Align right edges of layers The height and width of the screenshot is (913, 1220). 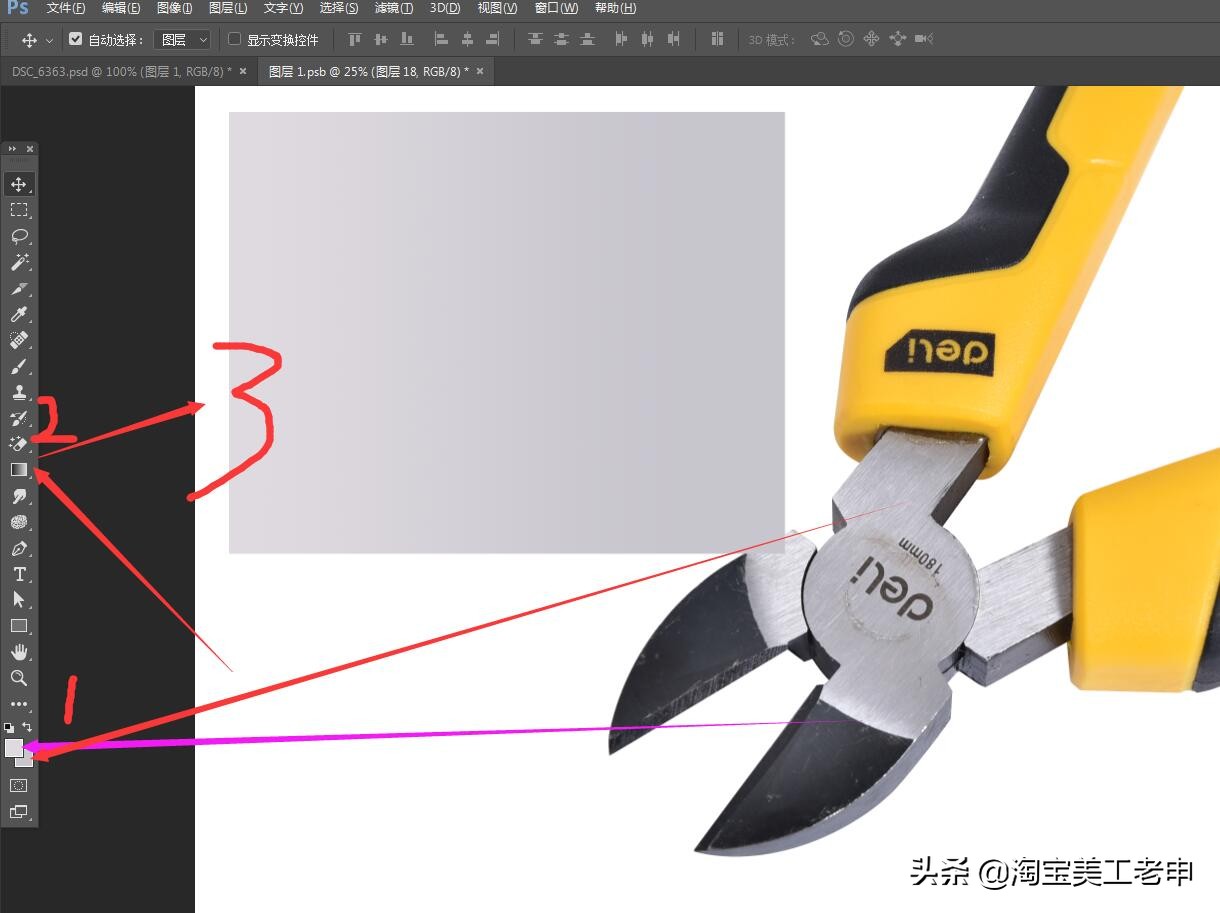(x=492, y=39)
